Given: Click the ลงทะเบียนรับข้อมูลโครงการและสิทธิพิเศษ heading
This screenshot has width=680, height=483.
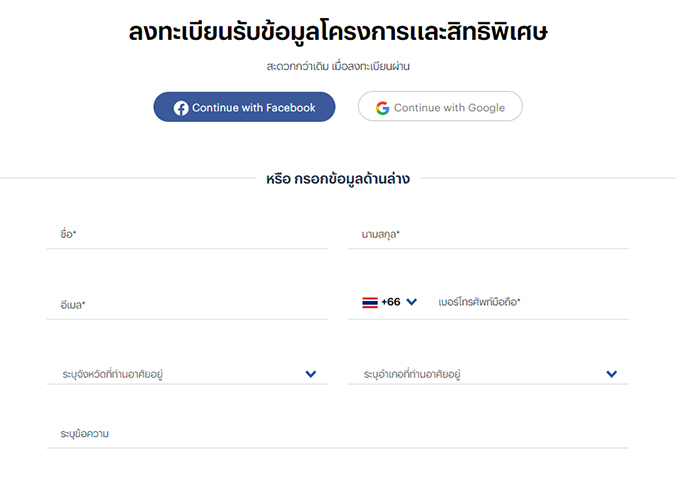Looking at the screenshot, I should coord(338,32).
